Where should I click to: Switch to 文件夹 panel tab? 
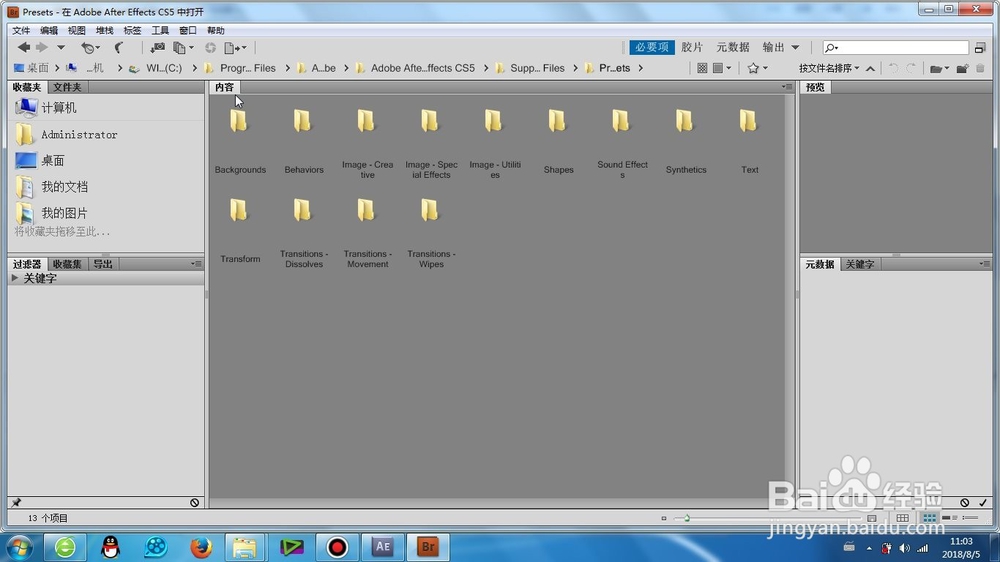[67, 87]
